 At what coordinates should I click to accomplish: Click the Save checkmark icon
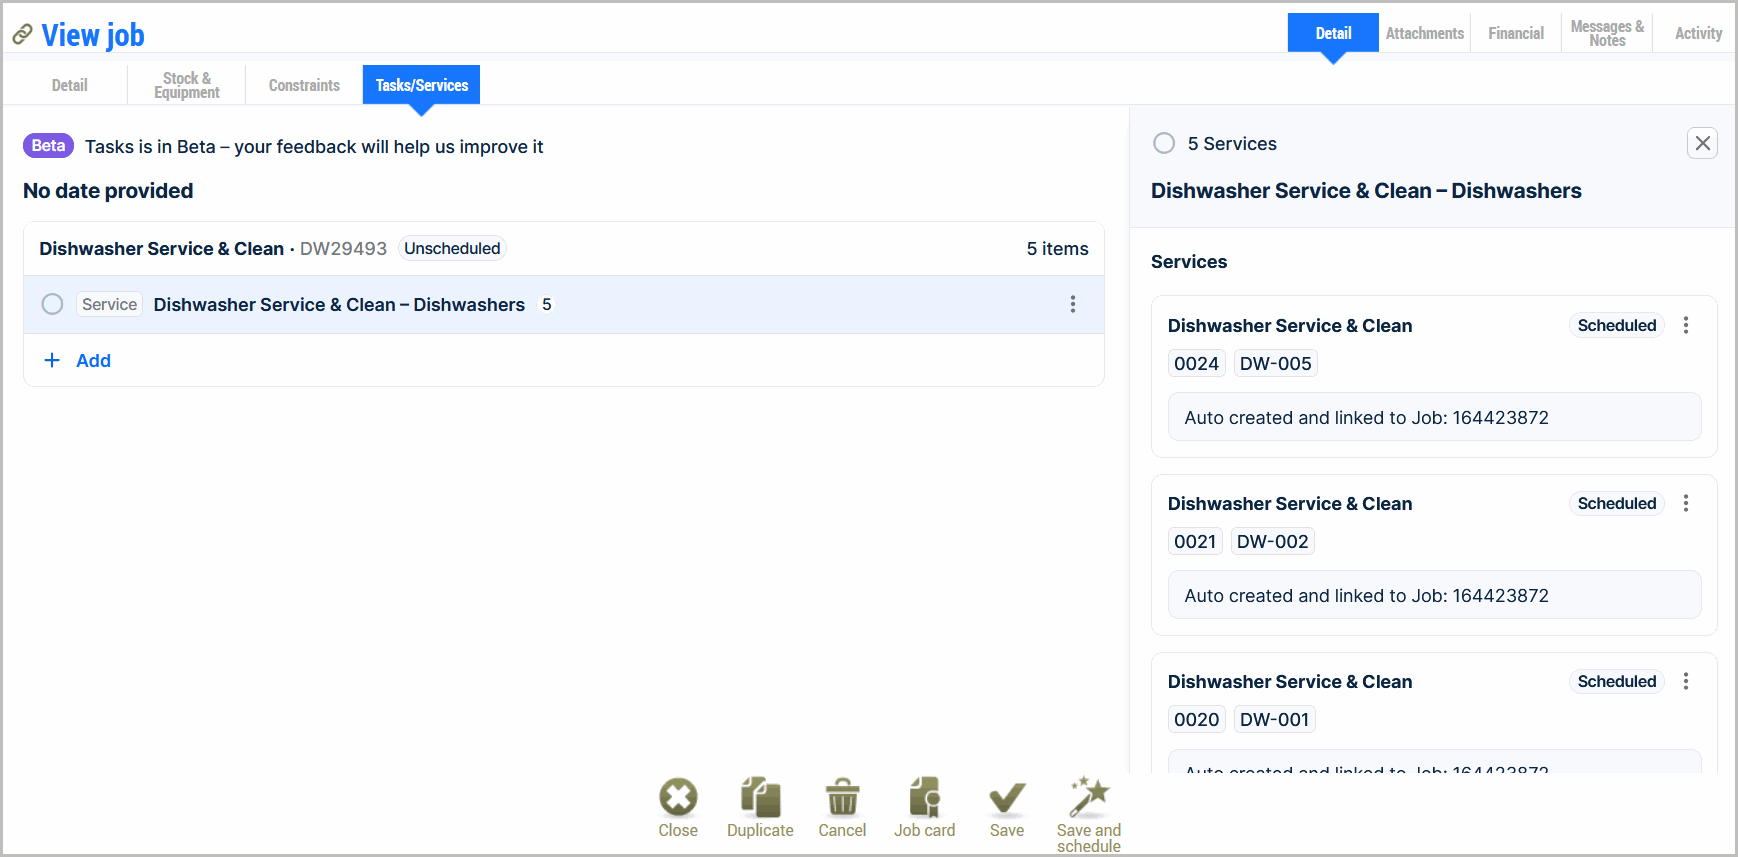[1007, 798]
